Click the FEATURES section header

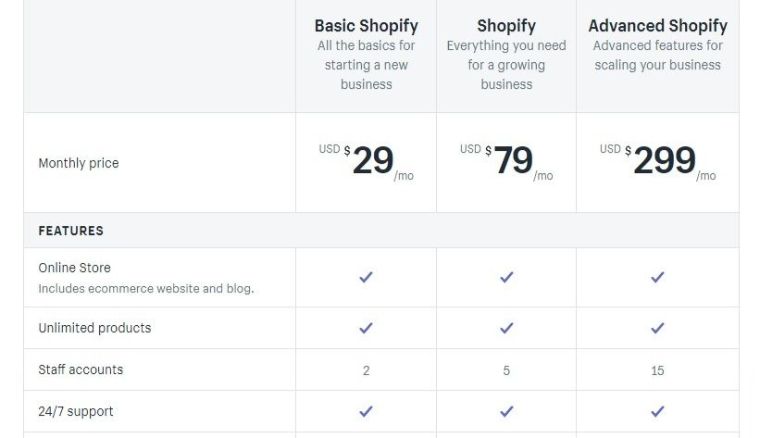click(x=71, y=231)
